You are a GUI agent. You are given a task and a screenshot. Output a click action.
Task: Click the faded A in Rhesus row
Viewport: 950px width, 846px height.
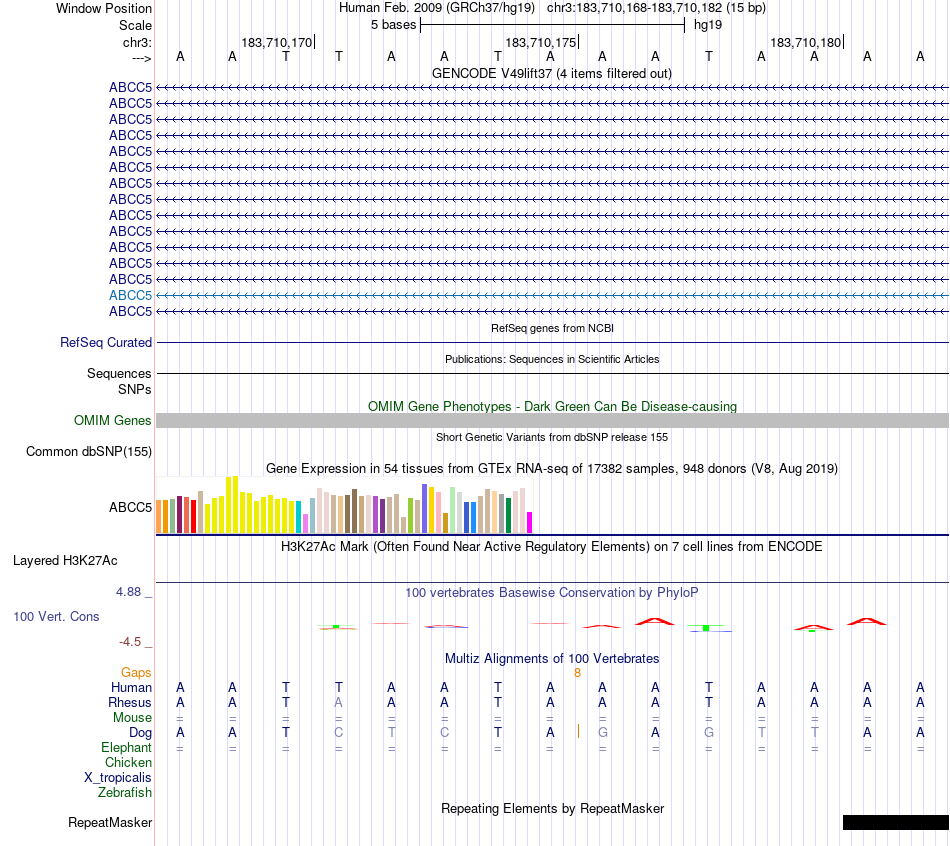[339, 702]
